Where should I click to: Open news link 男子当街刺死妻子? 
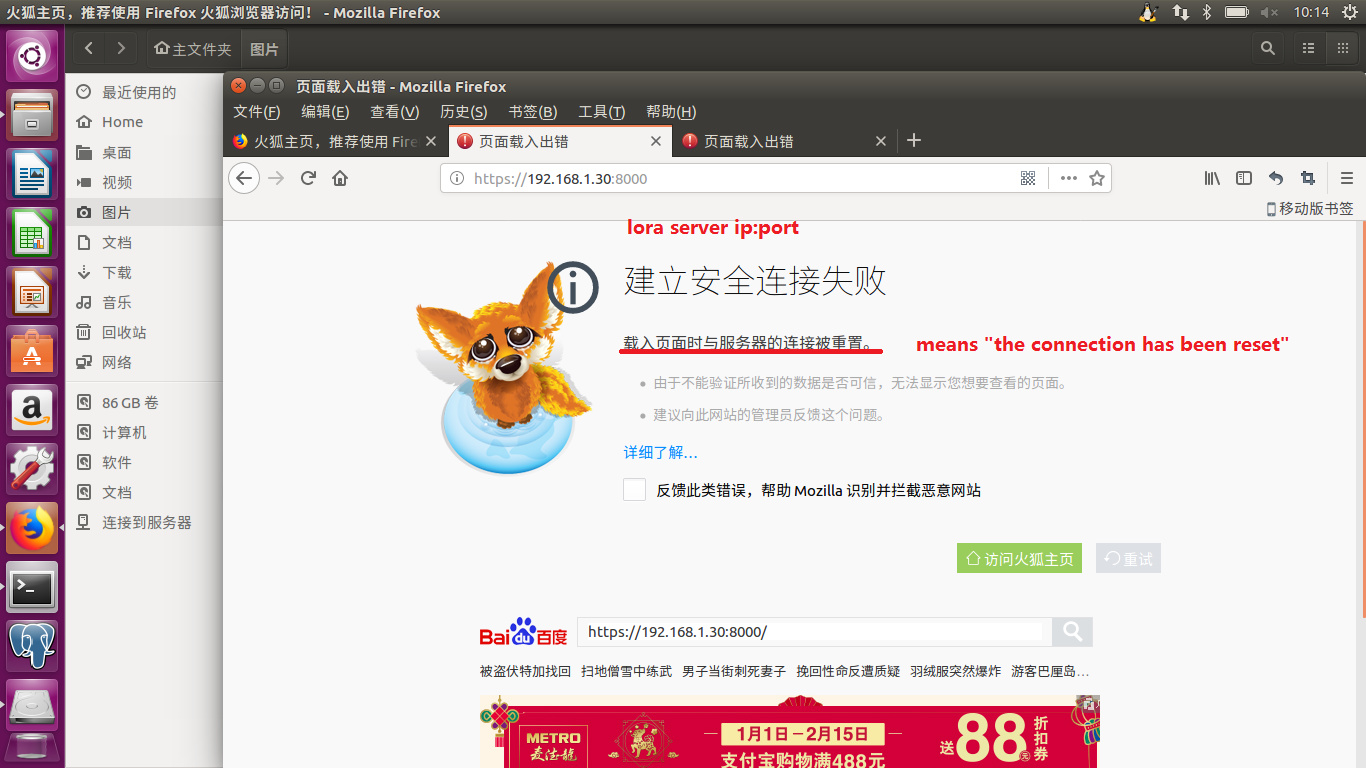[734, 671]
